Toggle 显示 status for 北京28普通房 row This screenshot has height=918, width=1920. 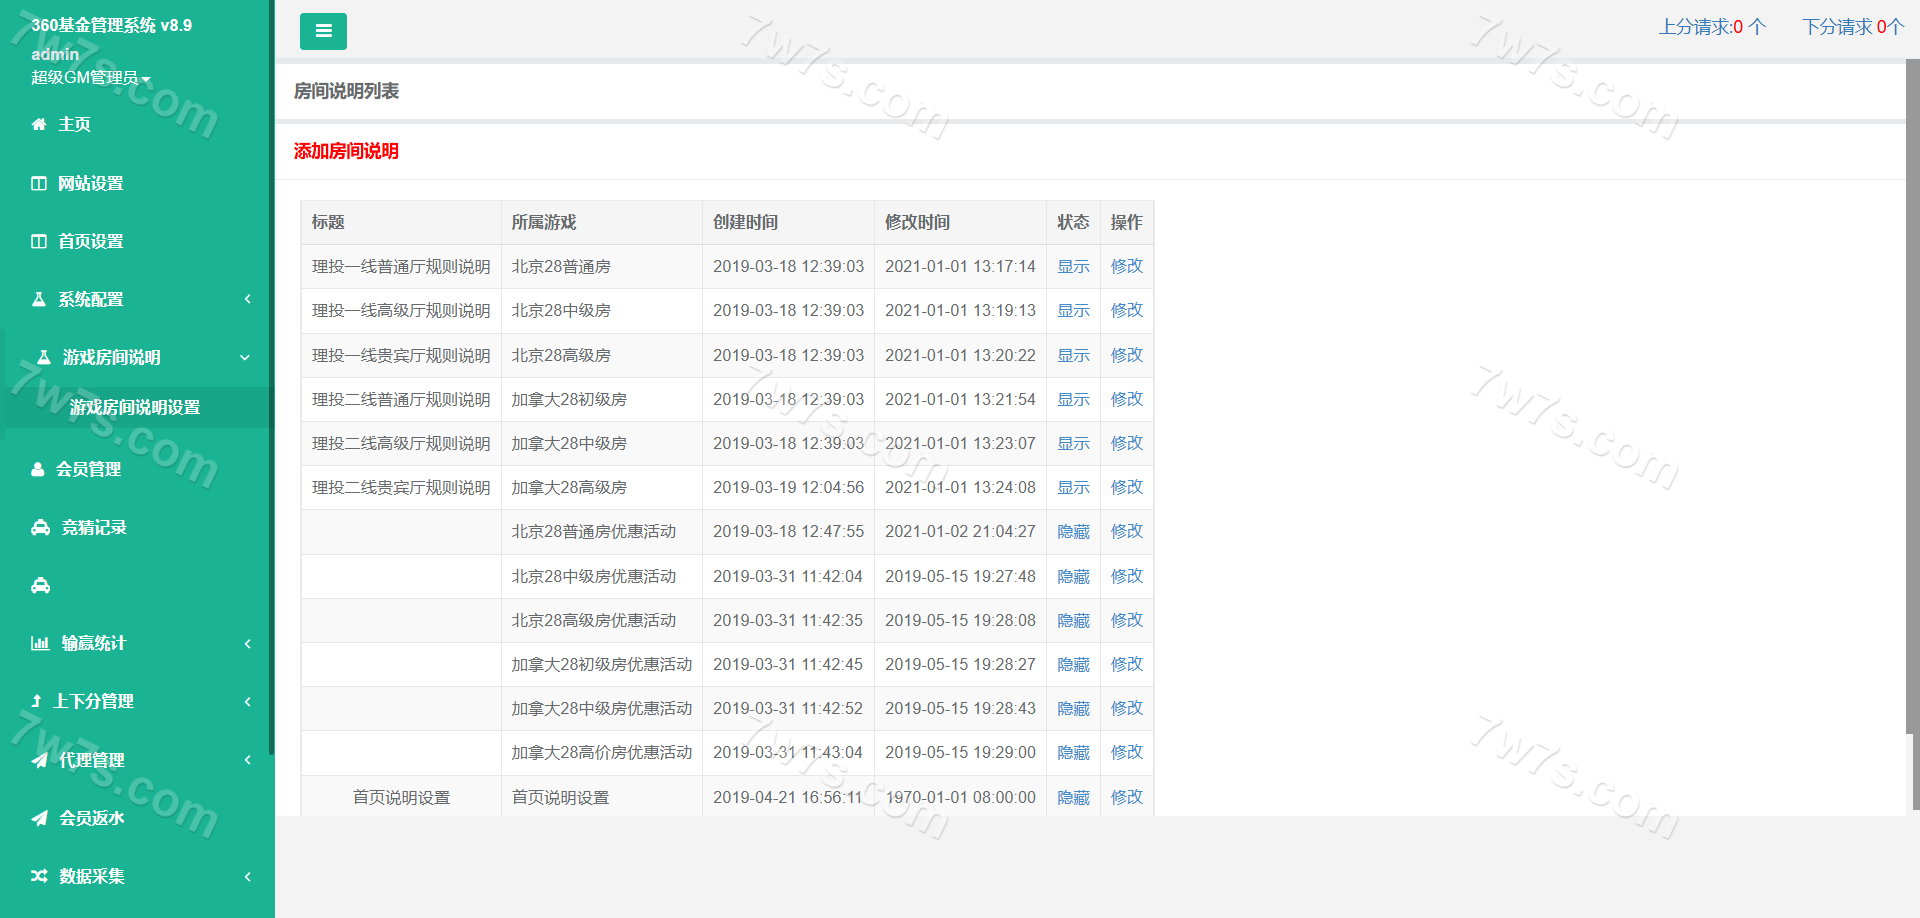(x=1073, y=267)
